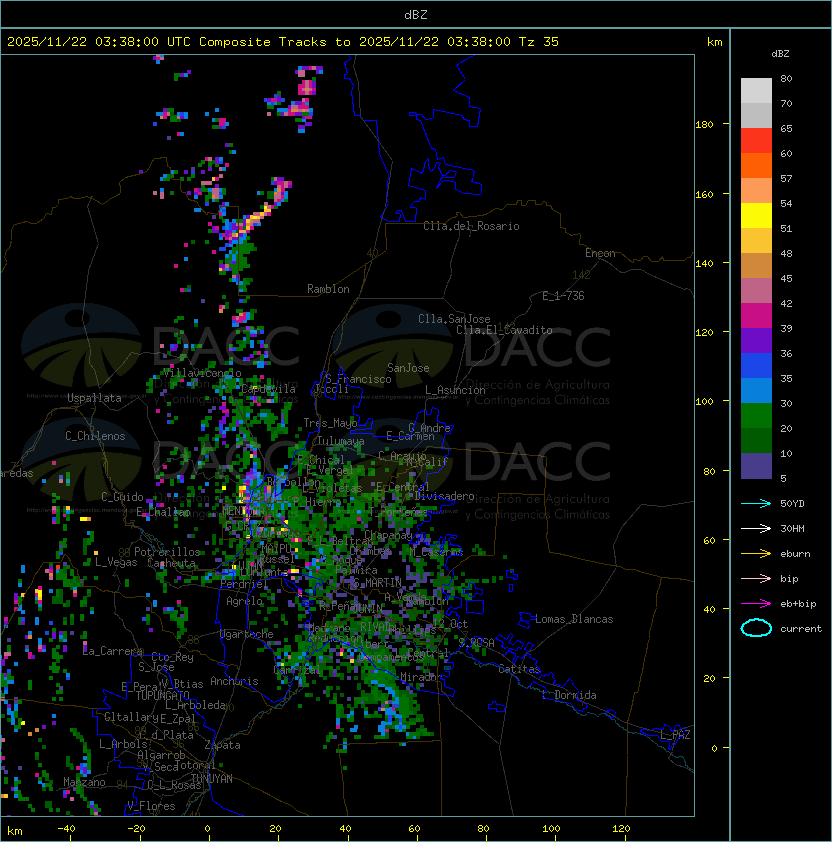This screenshot has width=832, height=842.
Task: Click the 'Clla.del_Rosario' map label
Action: [471, 226]
